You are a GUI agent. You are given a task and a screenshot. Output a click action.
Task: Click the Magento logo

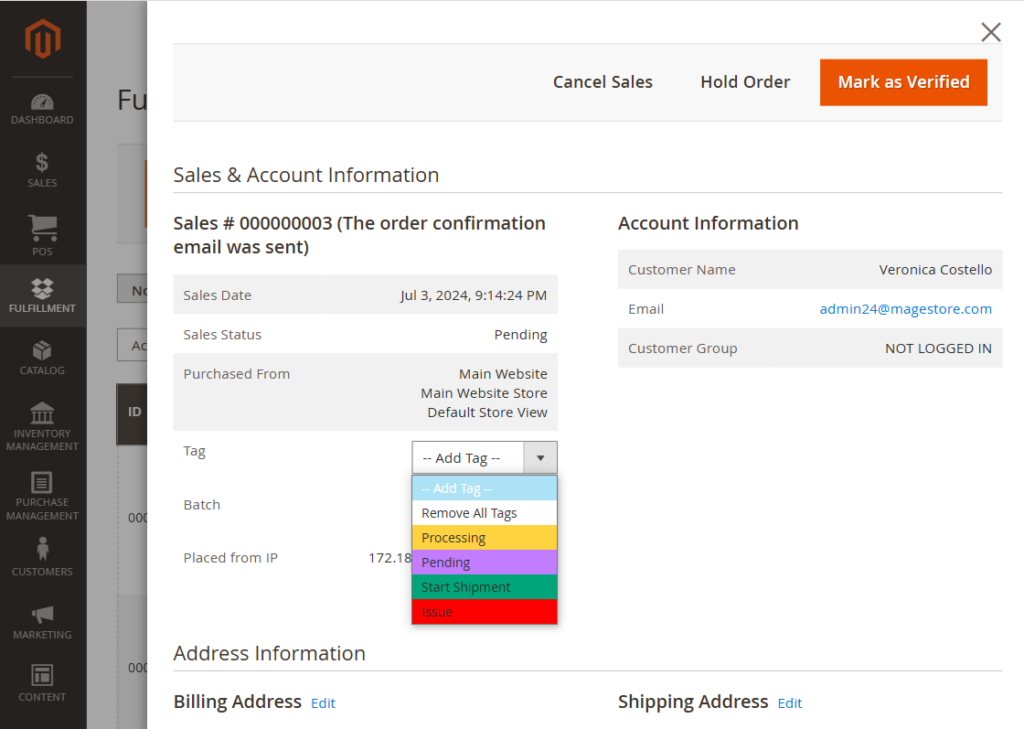tap(42, 38)
